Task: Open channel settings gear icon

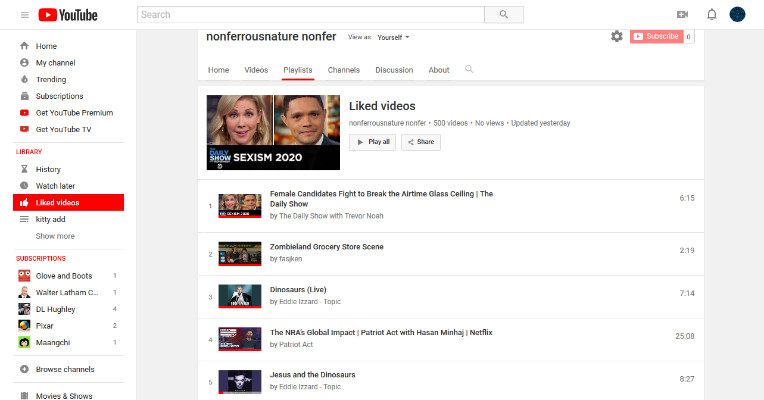Action: pos(617,36)
